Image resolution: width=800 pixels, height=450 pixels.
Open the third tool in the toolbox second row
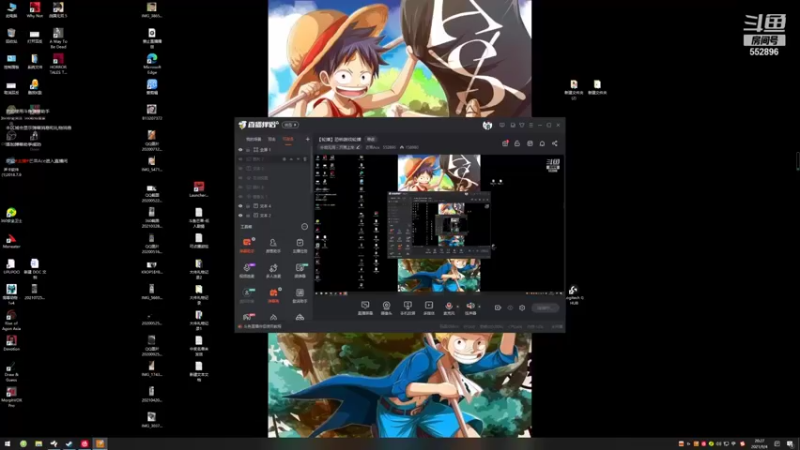click(299, 270)
